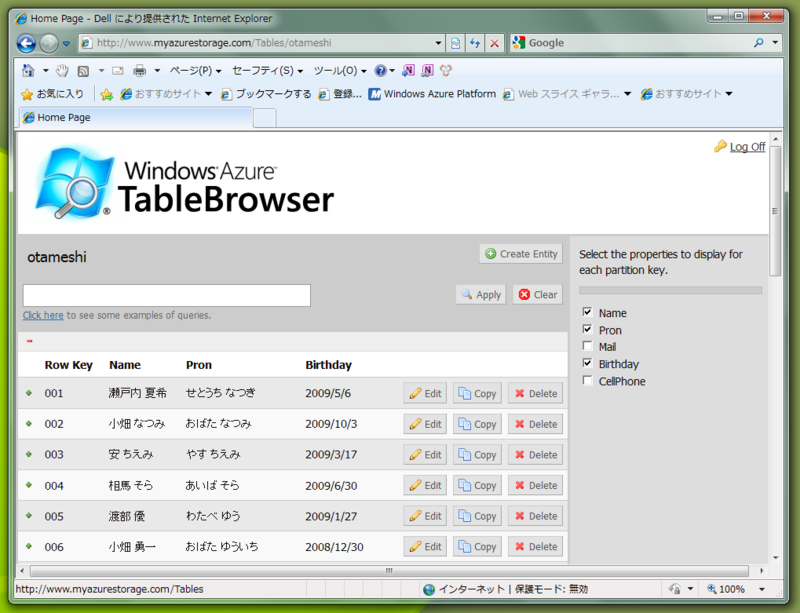Click the Google search box
The image size is (800, 613).
click(x=633, y=43)
